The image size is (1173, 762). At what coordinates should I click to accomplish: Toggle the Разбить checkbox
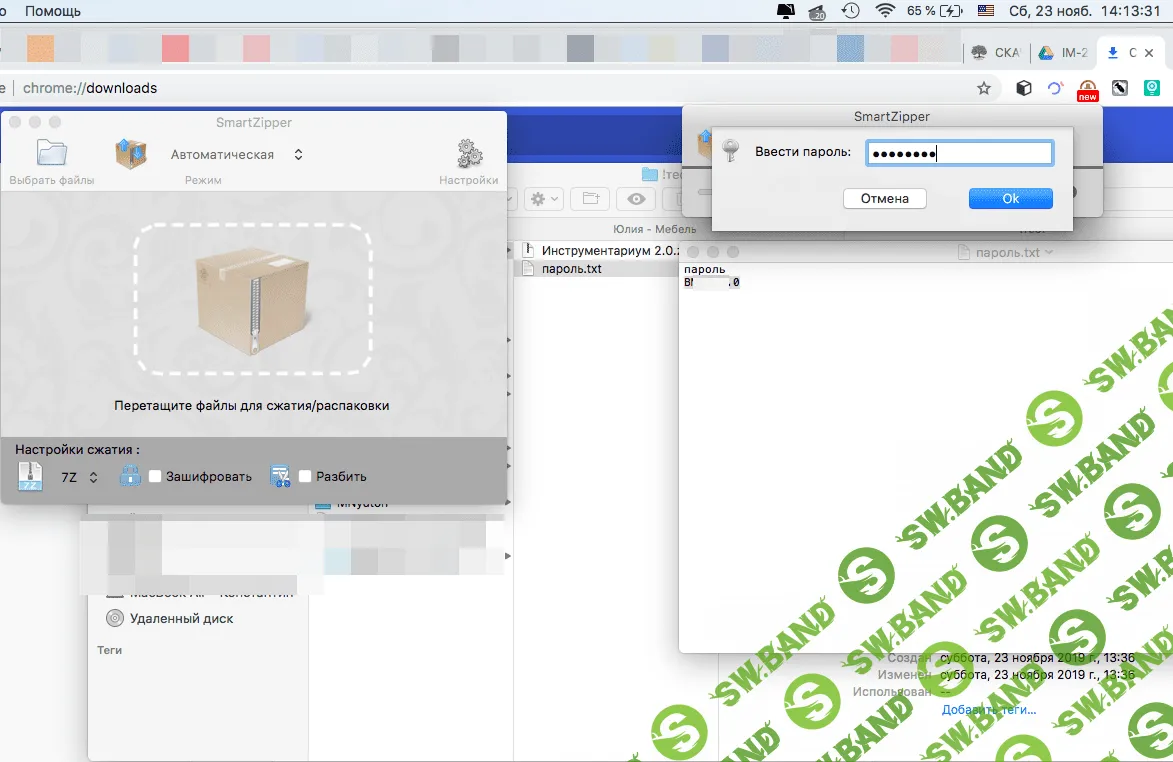305,477
